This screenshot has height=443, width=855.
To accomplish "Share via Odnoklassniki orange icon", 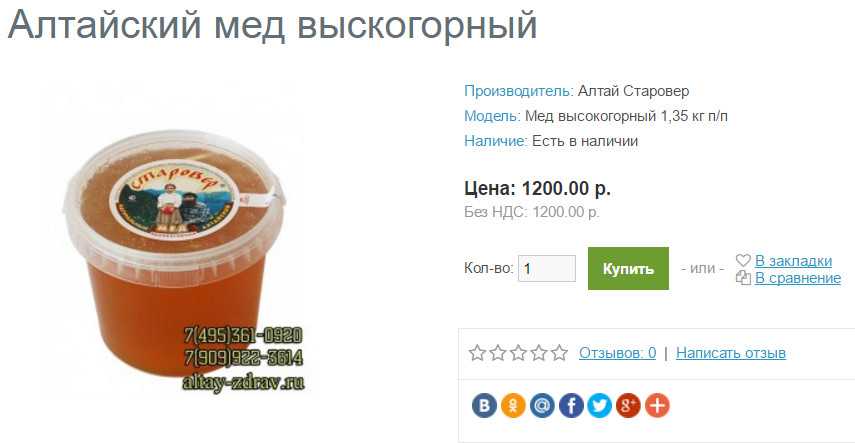I will pyautogui.click(x=513, y=406).
